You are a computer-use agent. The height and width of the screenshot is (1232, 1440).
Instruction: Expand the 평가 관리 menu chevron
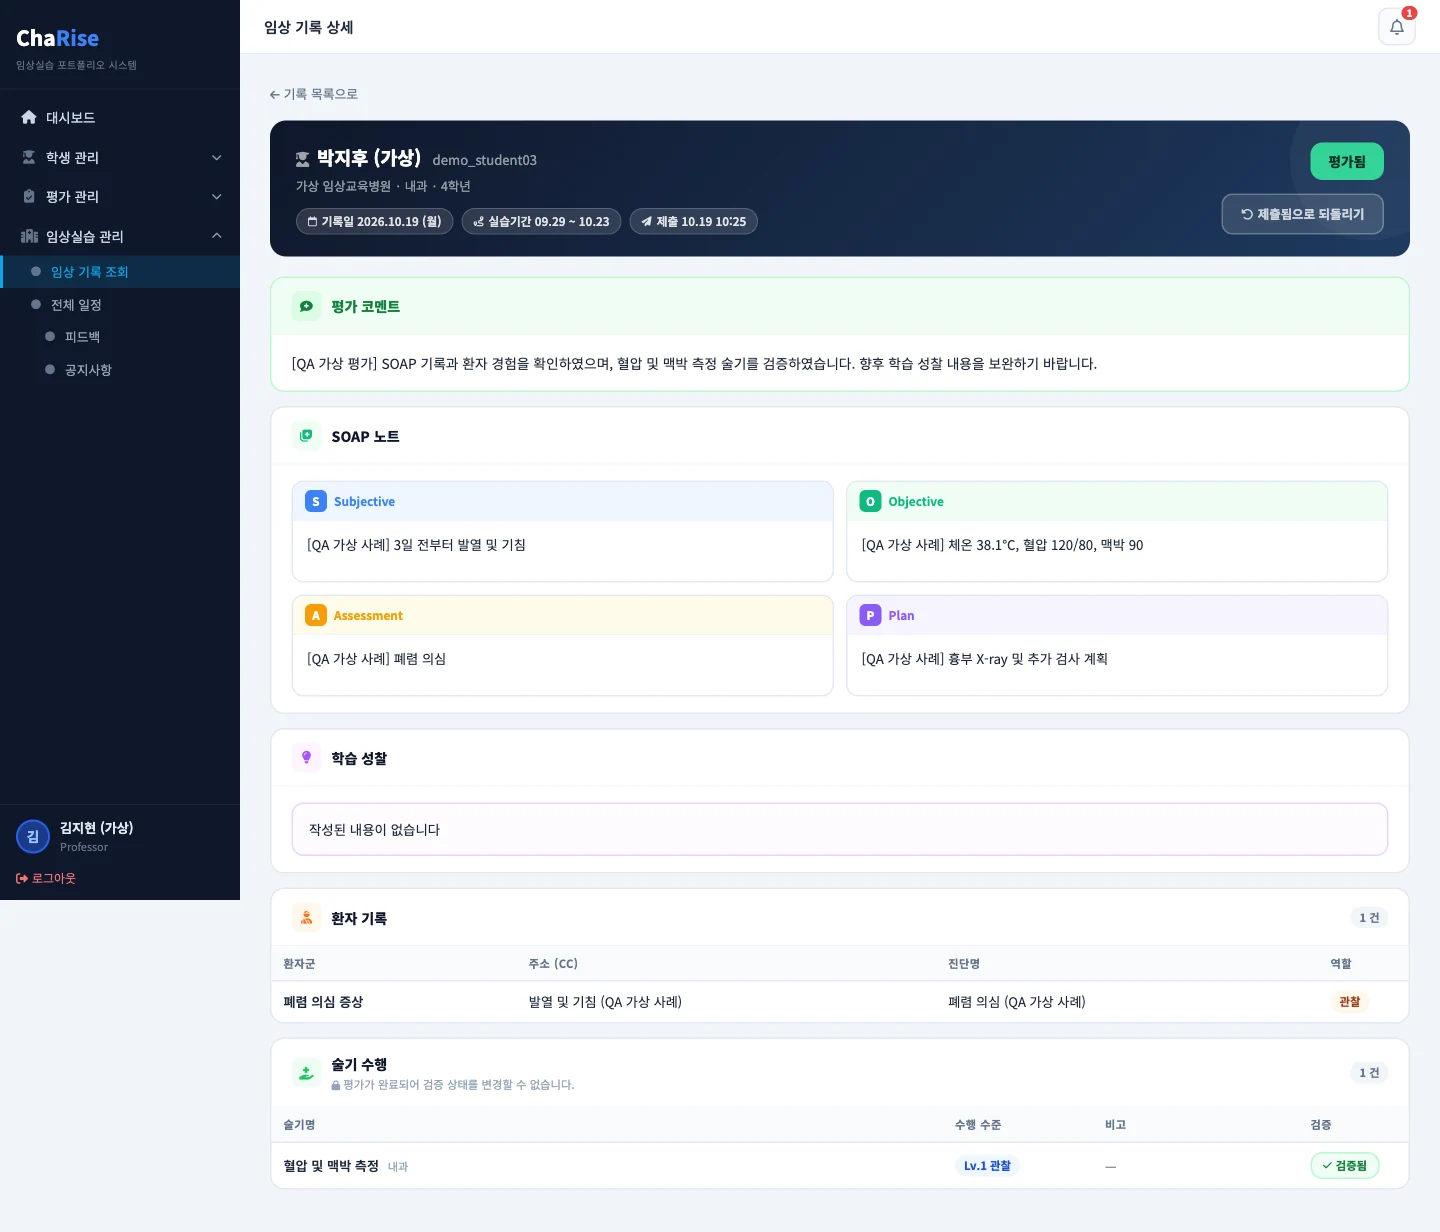pyautogui.click(x=217, y=196)
